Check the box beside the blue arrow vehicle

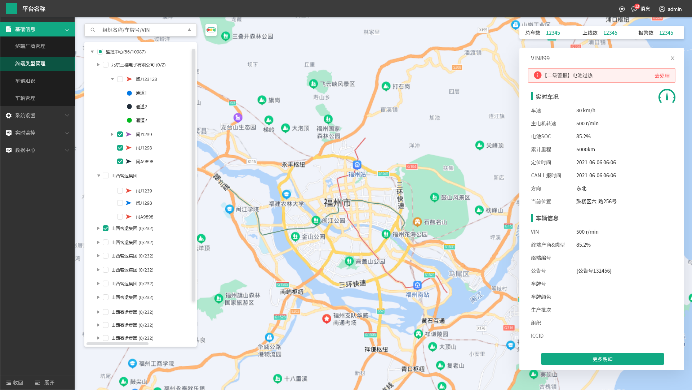pos(120,203)
